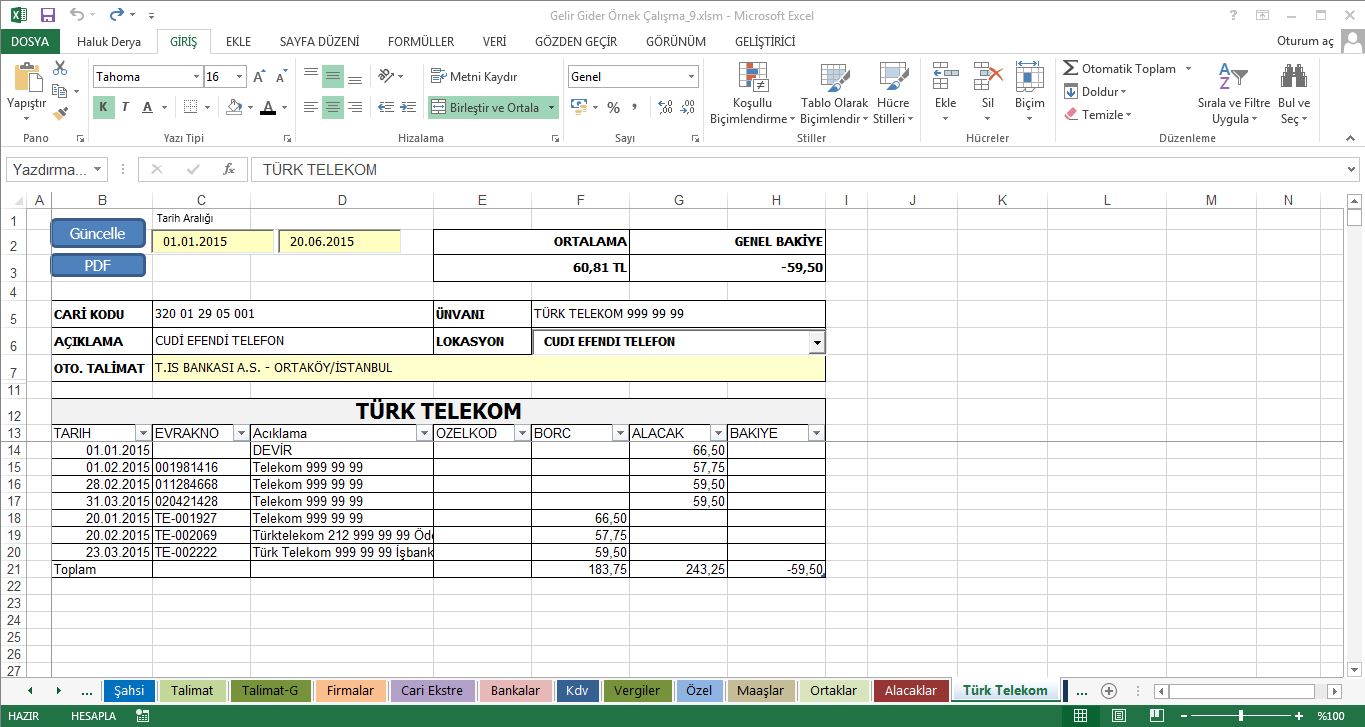Click the insert function fx icon
Viewport: 1365px width, 727px height.
click(x=228, y=169)
